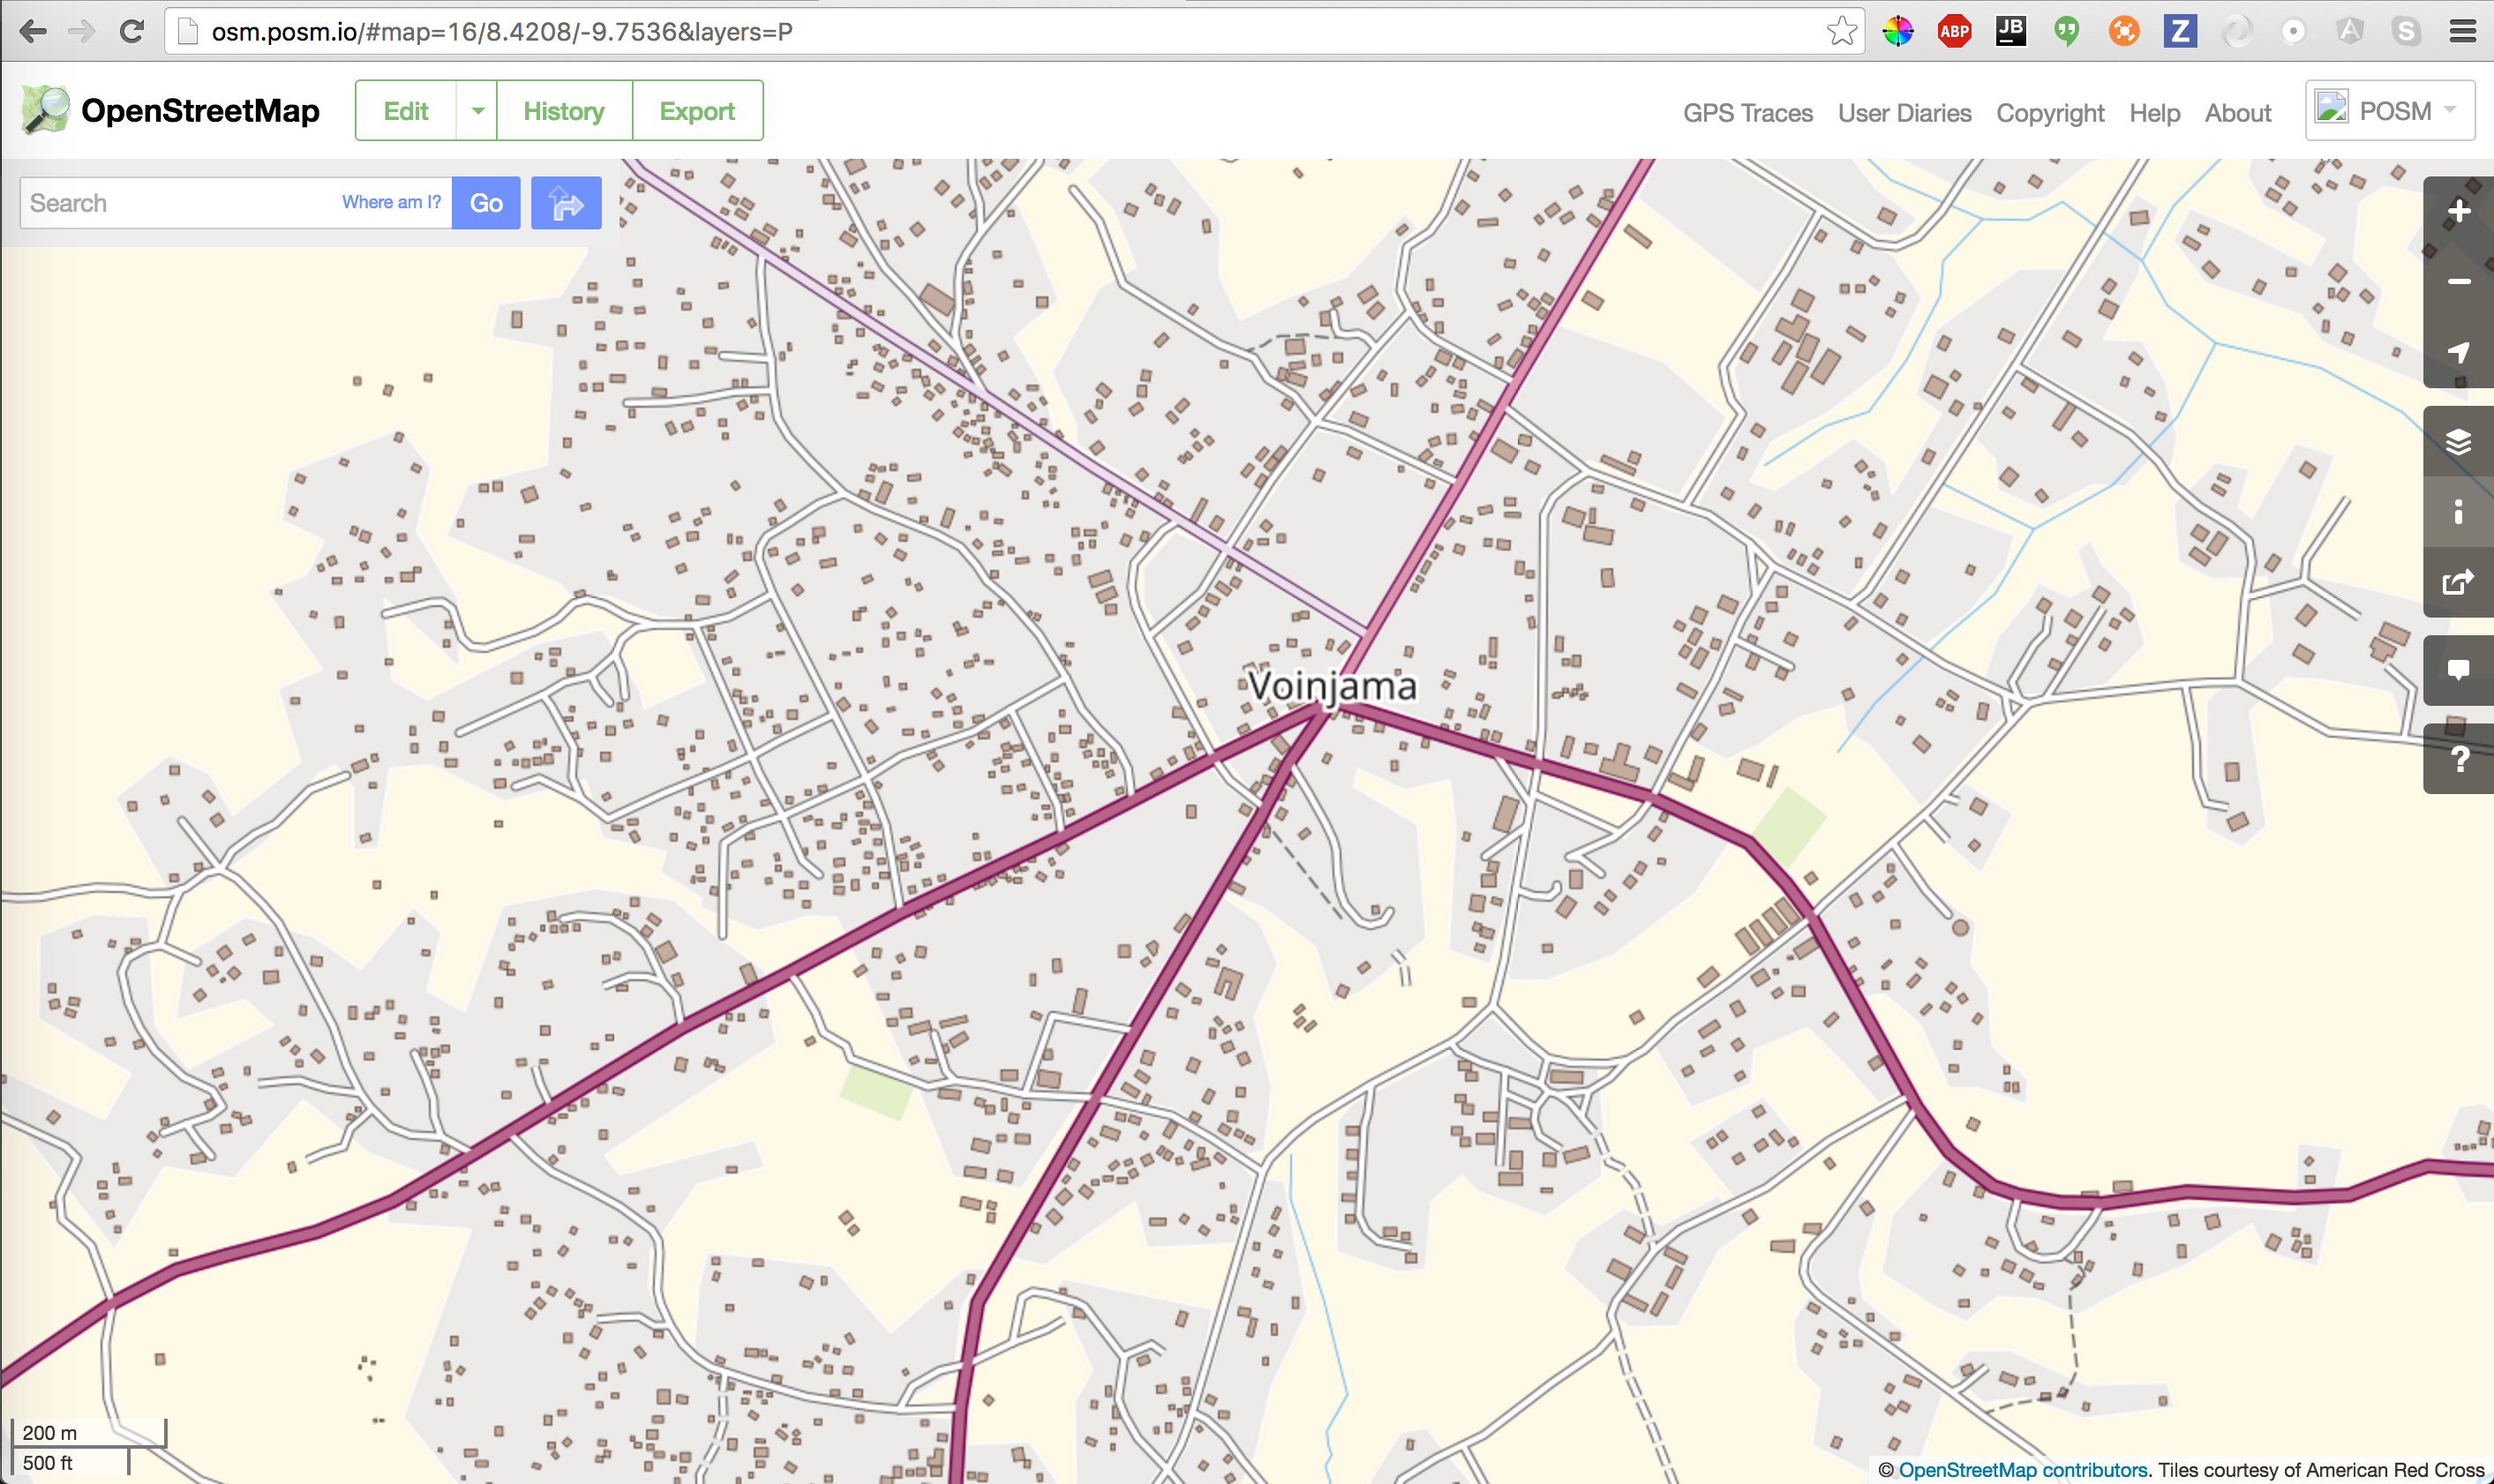Open GPS Traces
Viewport: 2494px width, 1484px height.
coord(1747,113)
